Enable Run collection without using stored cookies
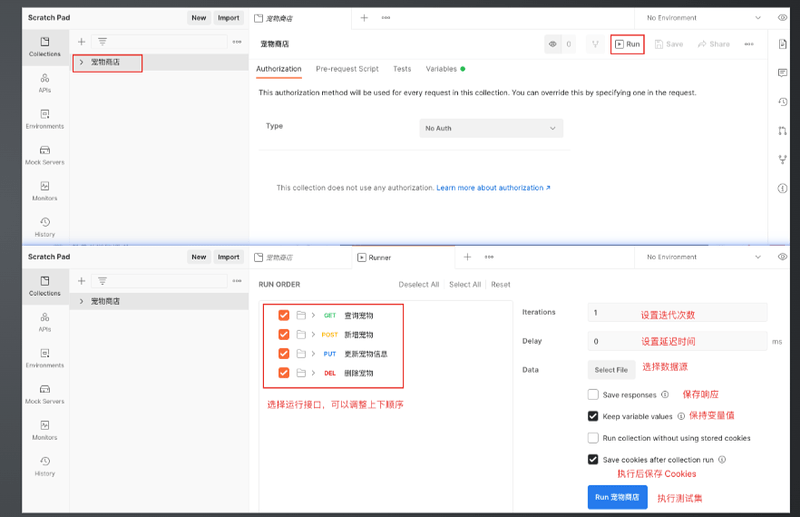 593,438
